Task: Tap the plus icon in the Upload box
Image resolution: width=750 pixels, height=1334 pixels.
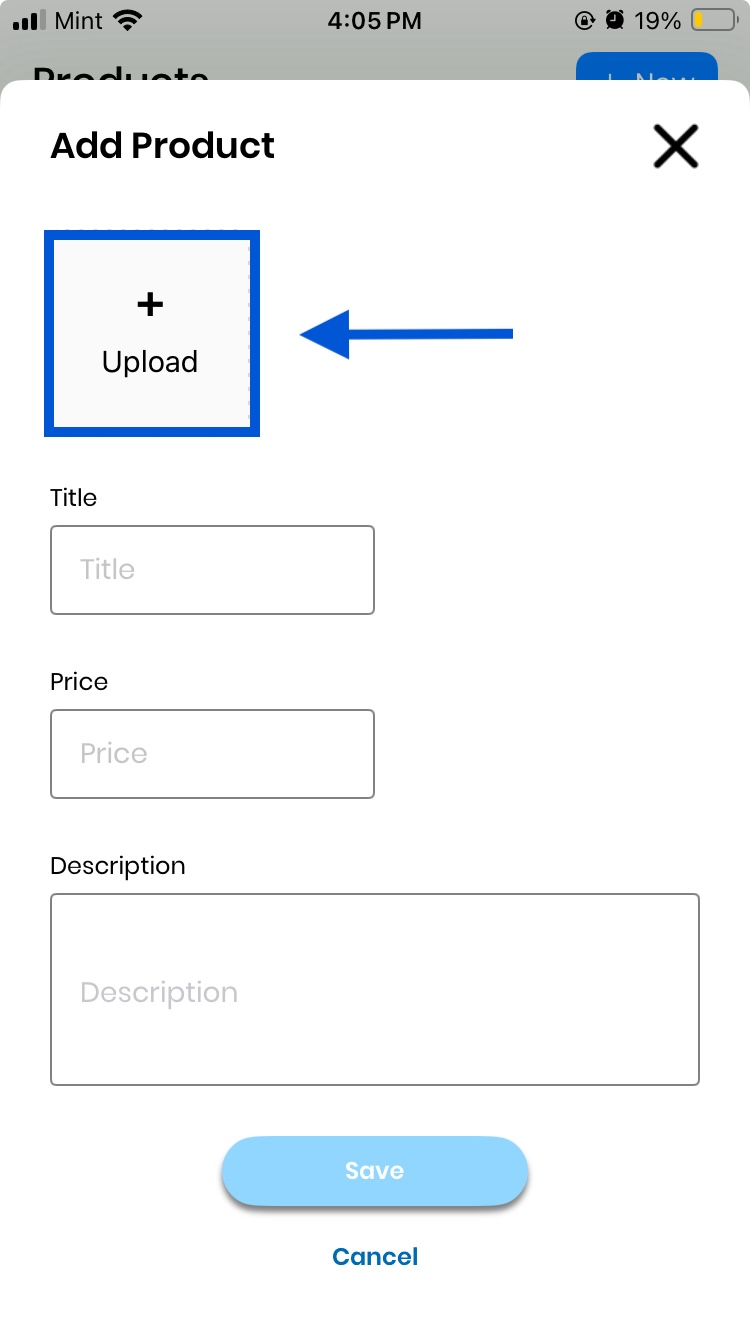Action: click(x=150, y=304)
